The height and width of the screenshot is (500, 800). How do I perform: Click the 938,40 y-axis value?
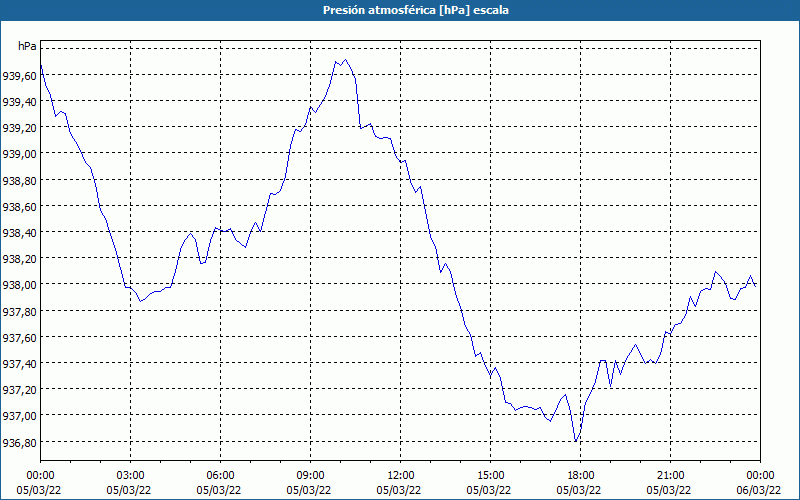click(19, 232)
